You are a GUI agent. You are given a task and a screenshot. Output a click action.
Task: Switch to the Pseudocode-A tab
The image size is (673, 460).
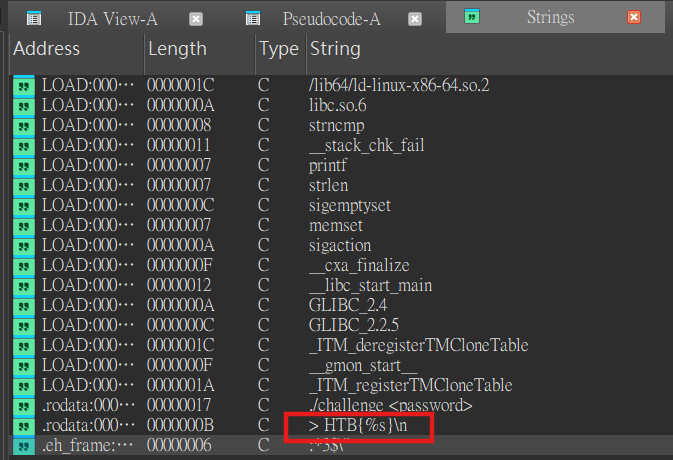331,19
